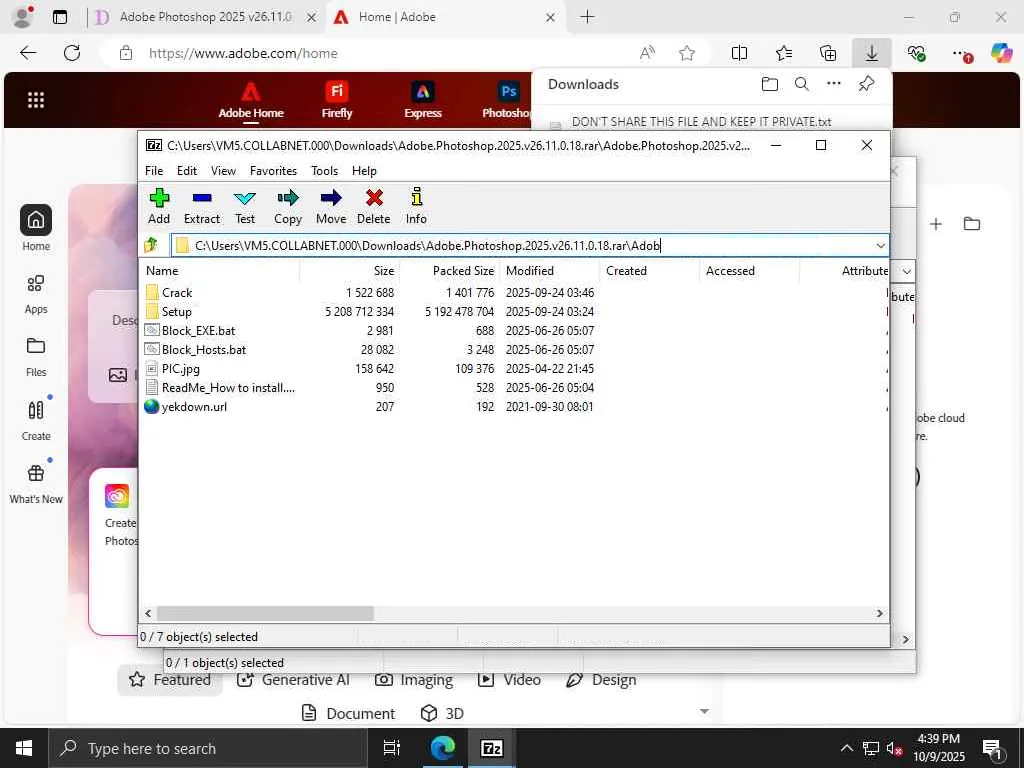Switch to the Adobe Photoshop 2025 browser tab
This screenshot has width=1024, height=768.
click(204, 17)
